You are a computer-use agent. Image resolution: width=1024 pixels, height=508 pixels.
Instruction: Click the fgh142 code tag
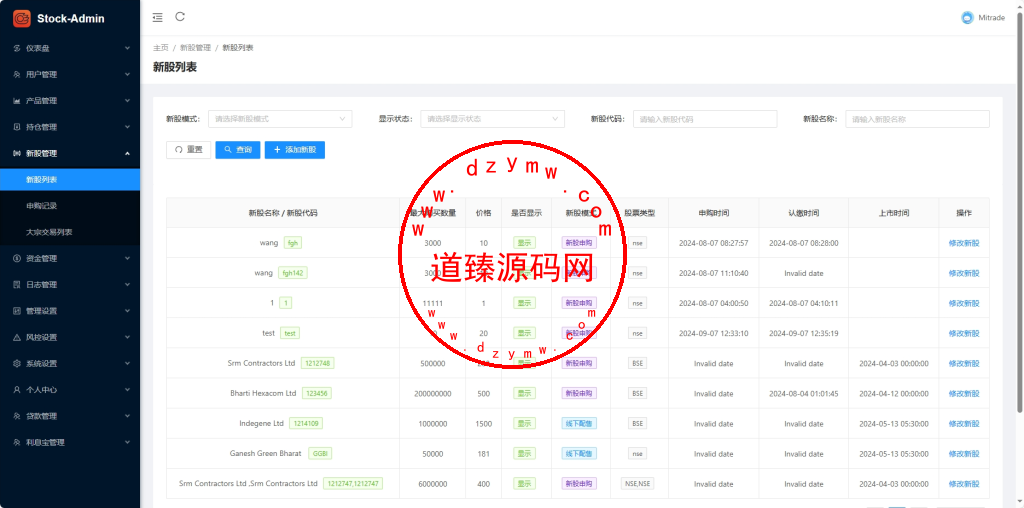[x=292, y=273]
